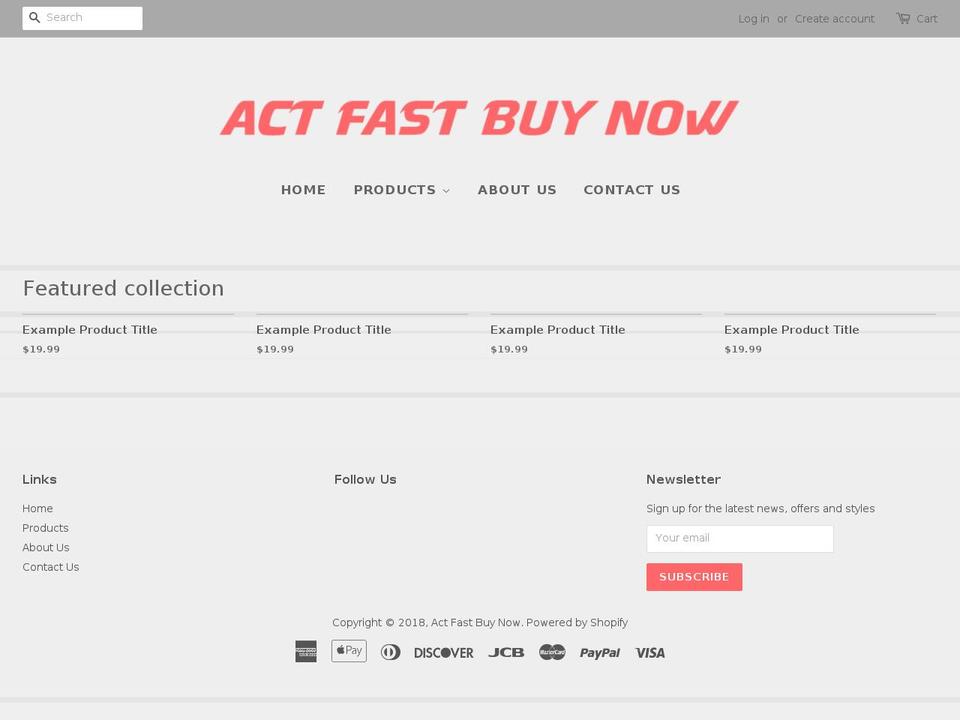960x720 pixels.
Task: Click the JCB payment icon
Action: point(506,653)
